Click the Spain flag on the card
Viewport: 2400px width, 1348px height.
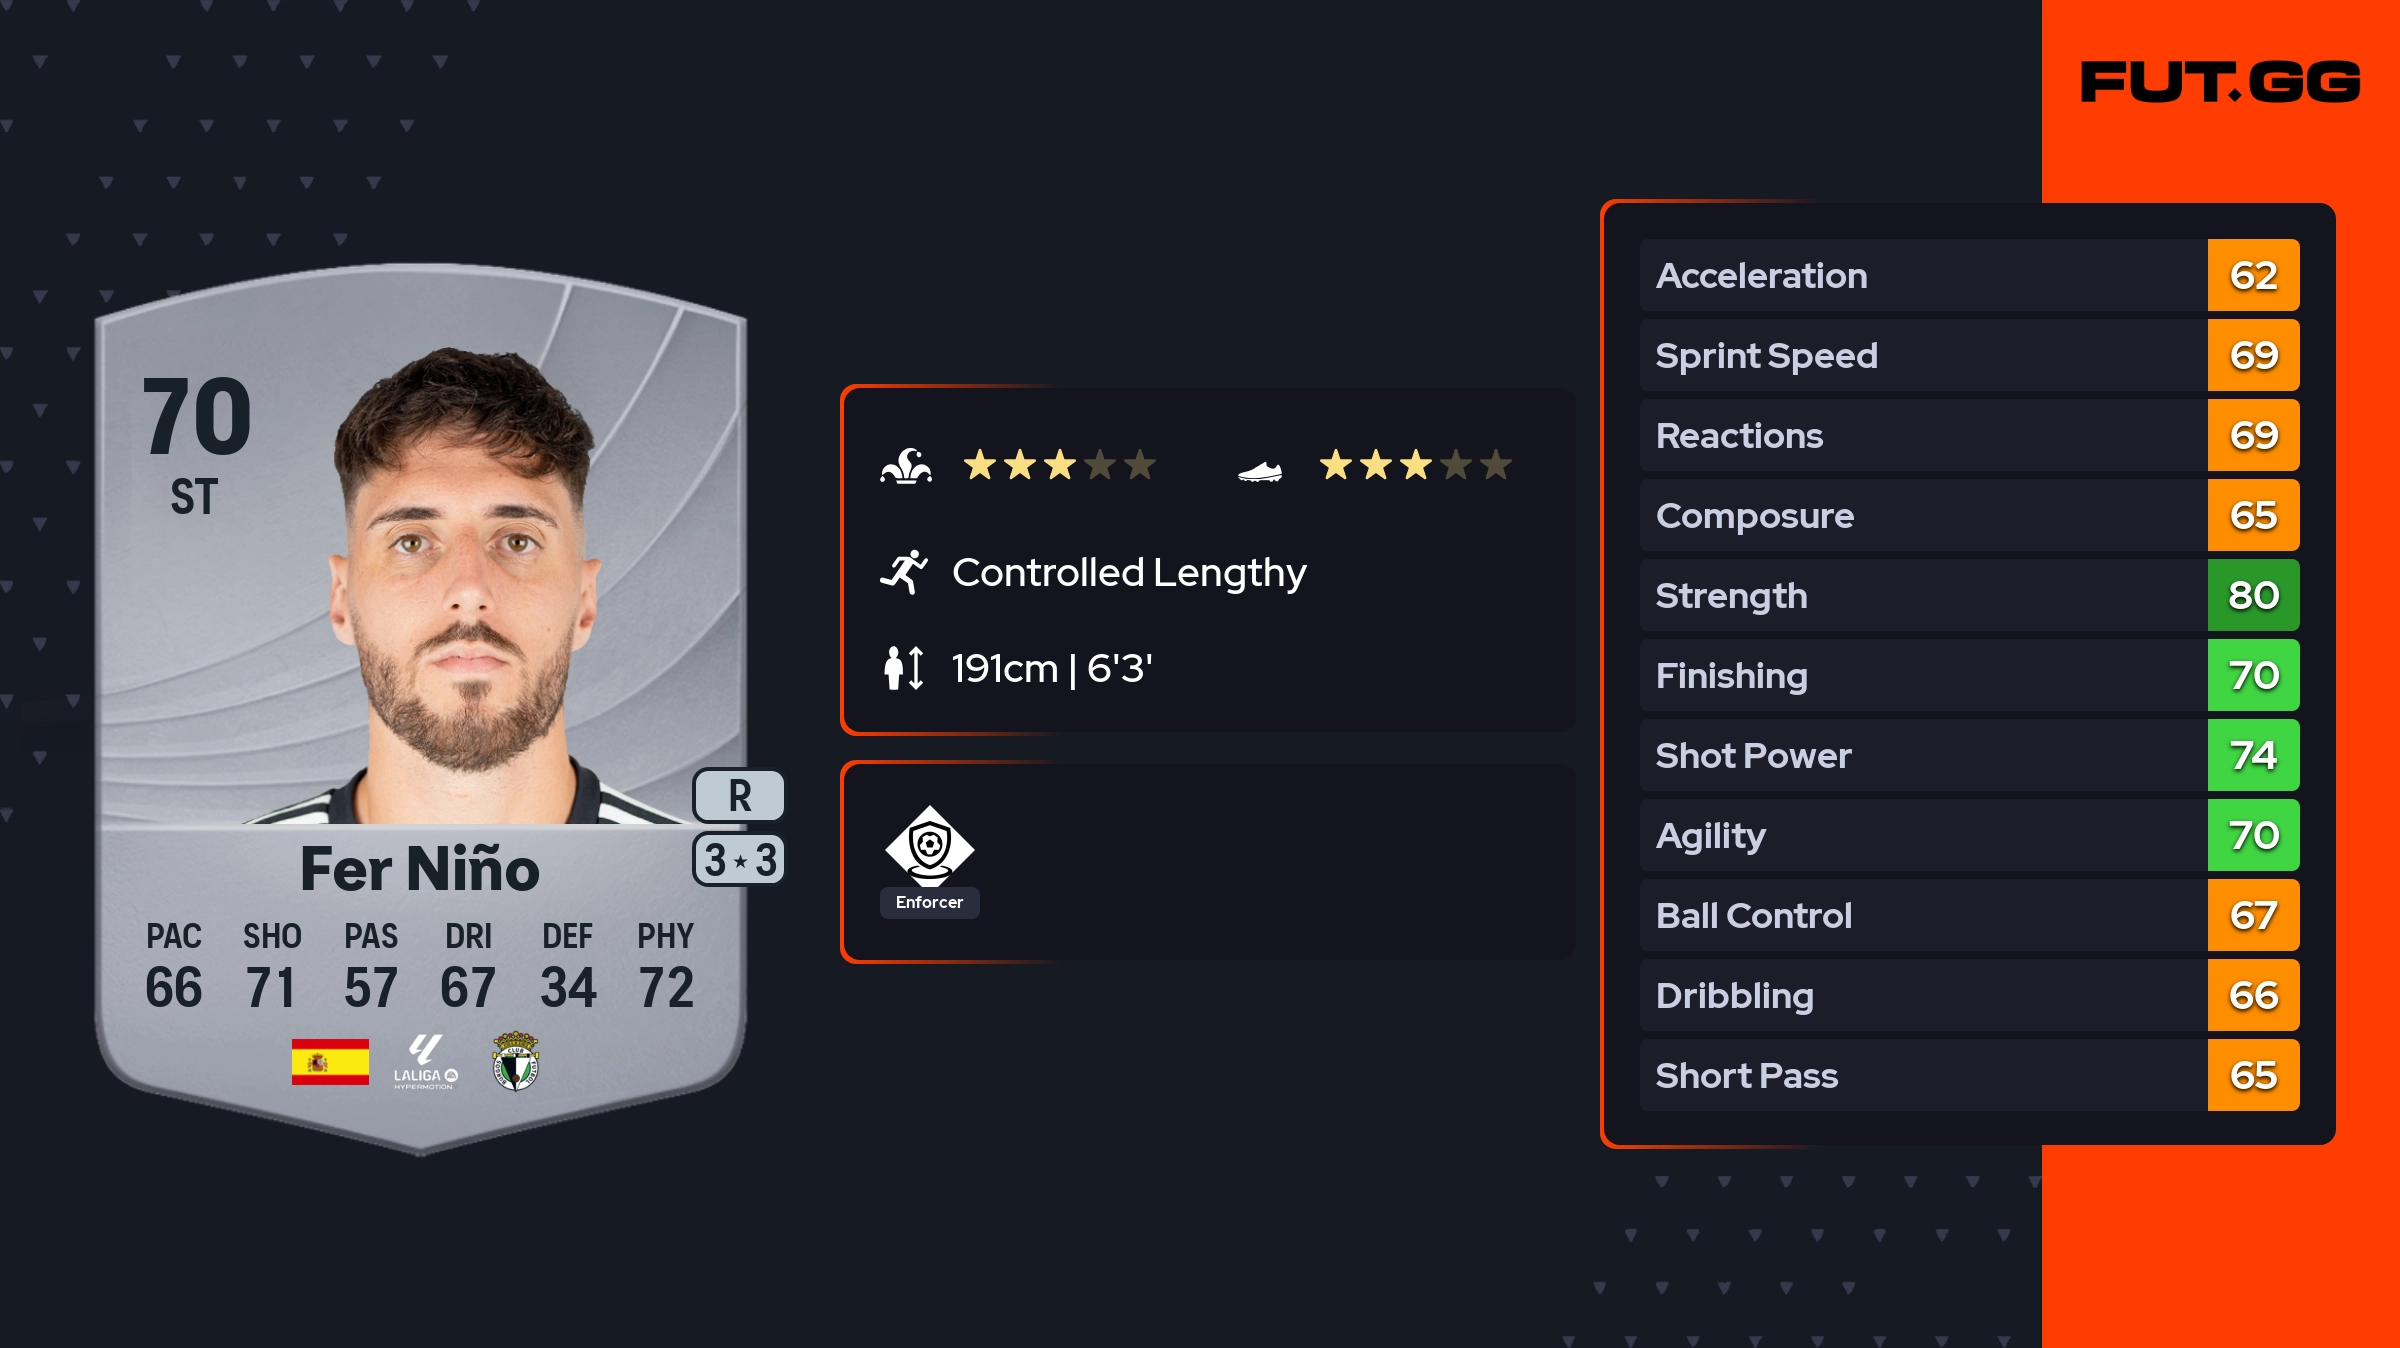click(x=330, y=1061)
